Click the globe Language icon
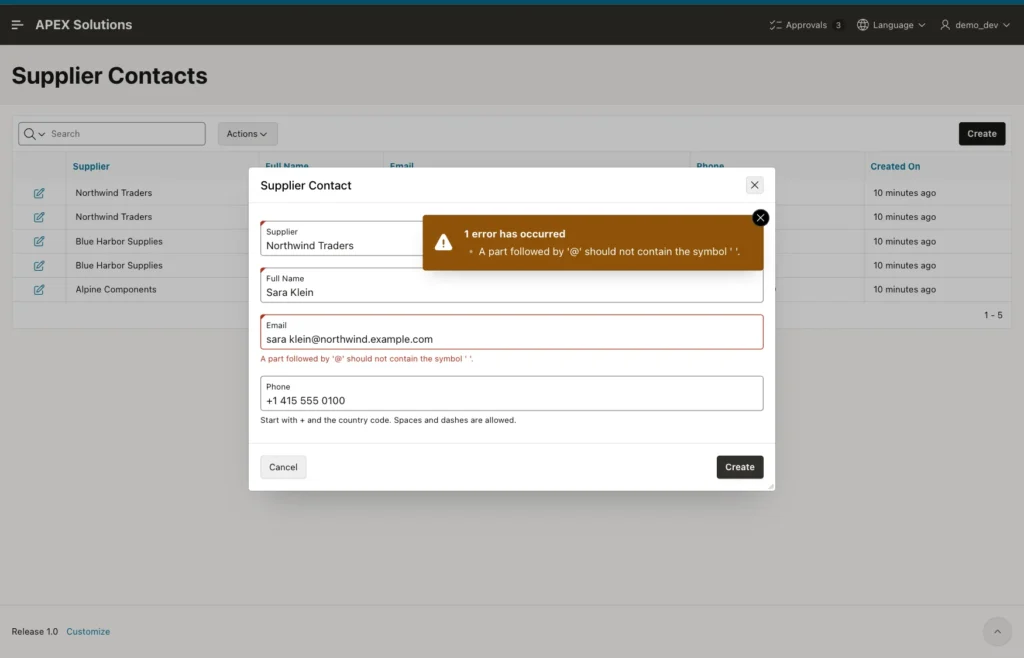The height and width of the screenshot is (658, 1024). [x=863, y=25]
